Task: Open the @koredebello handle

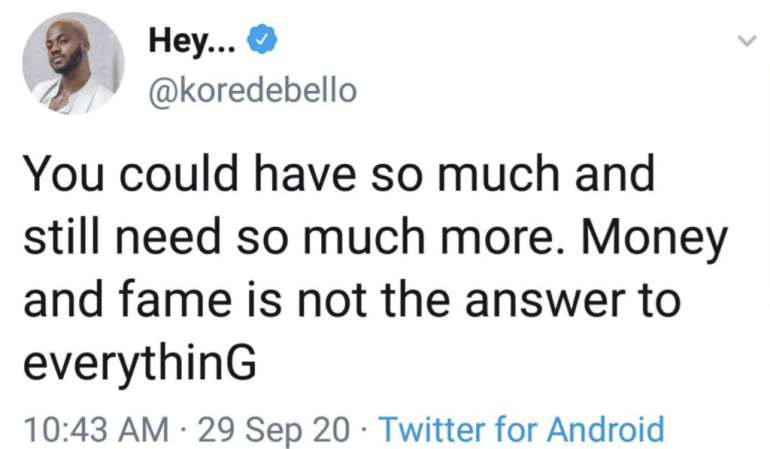Action: coord(251,90)
